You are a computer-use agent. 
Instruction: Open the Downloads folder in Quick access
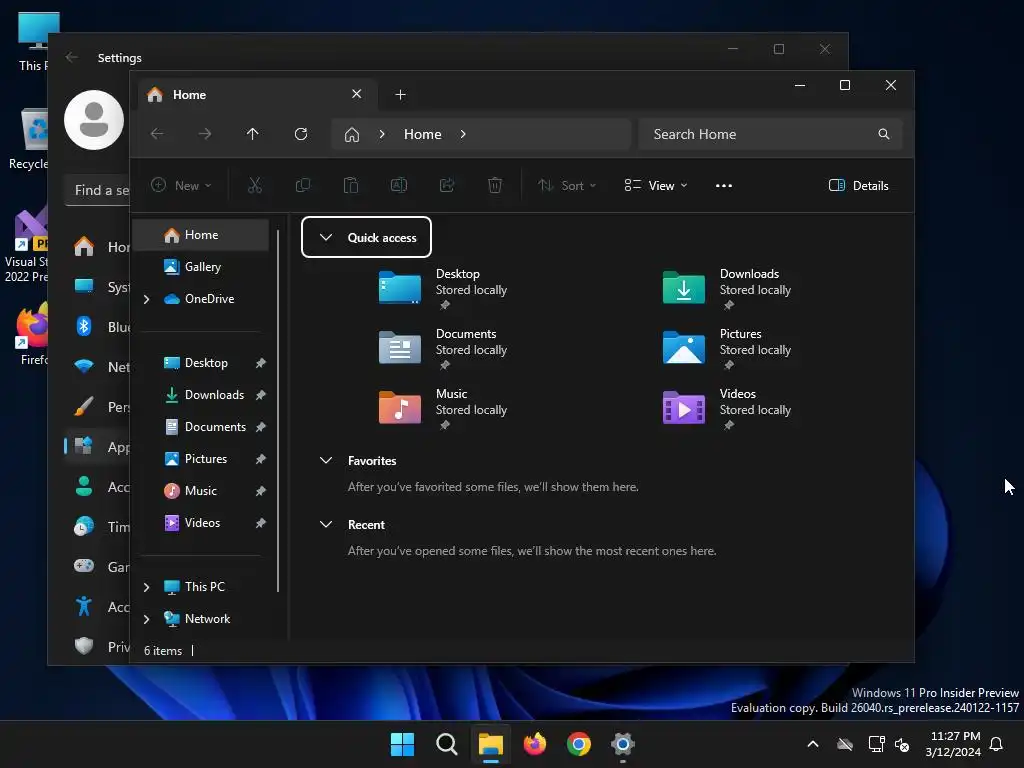(727, 289)
